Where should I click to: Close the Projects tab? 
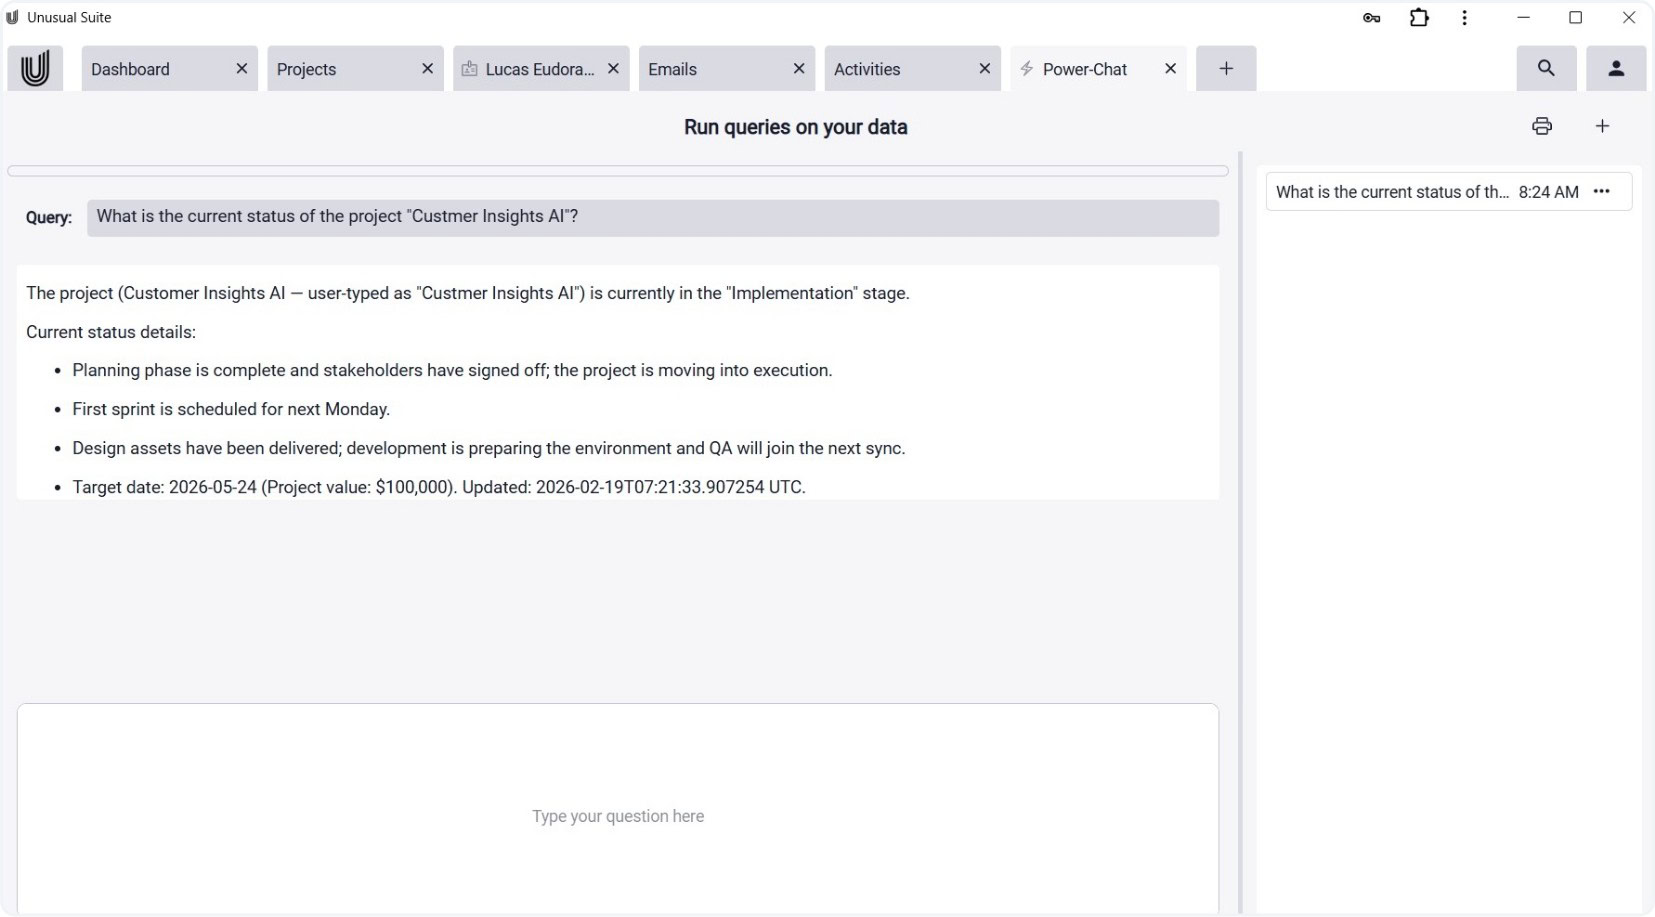pyautogui.click(x=427, y=69)
